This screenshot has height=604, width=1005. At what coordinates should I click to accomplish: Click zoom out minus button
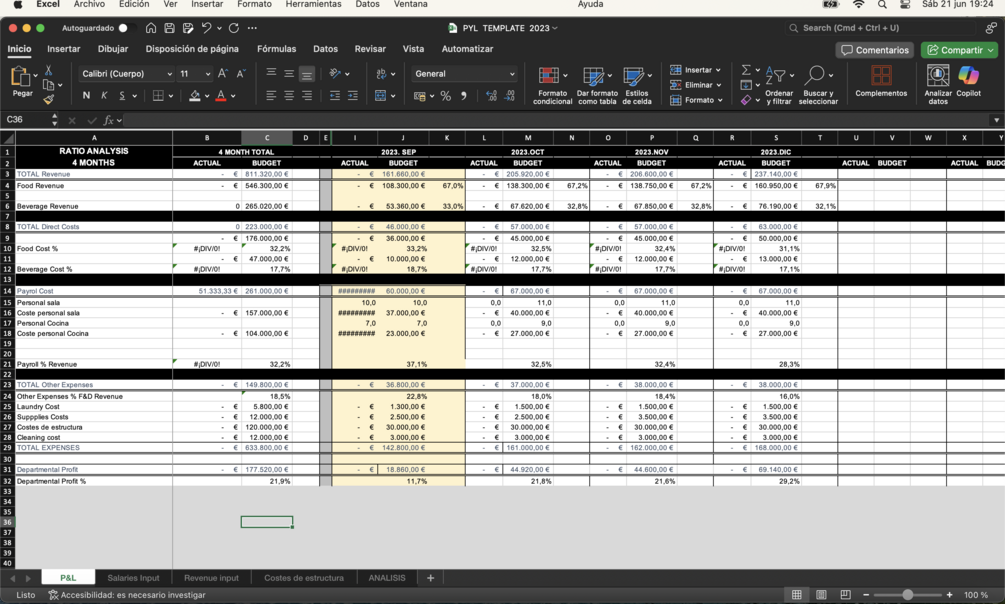tap(865, 595)
